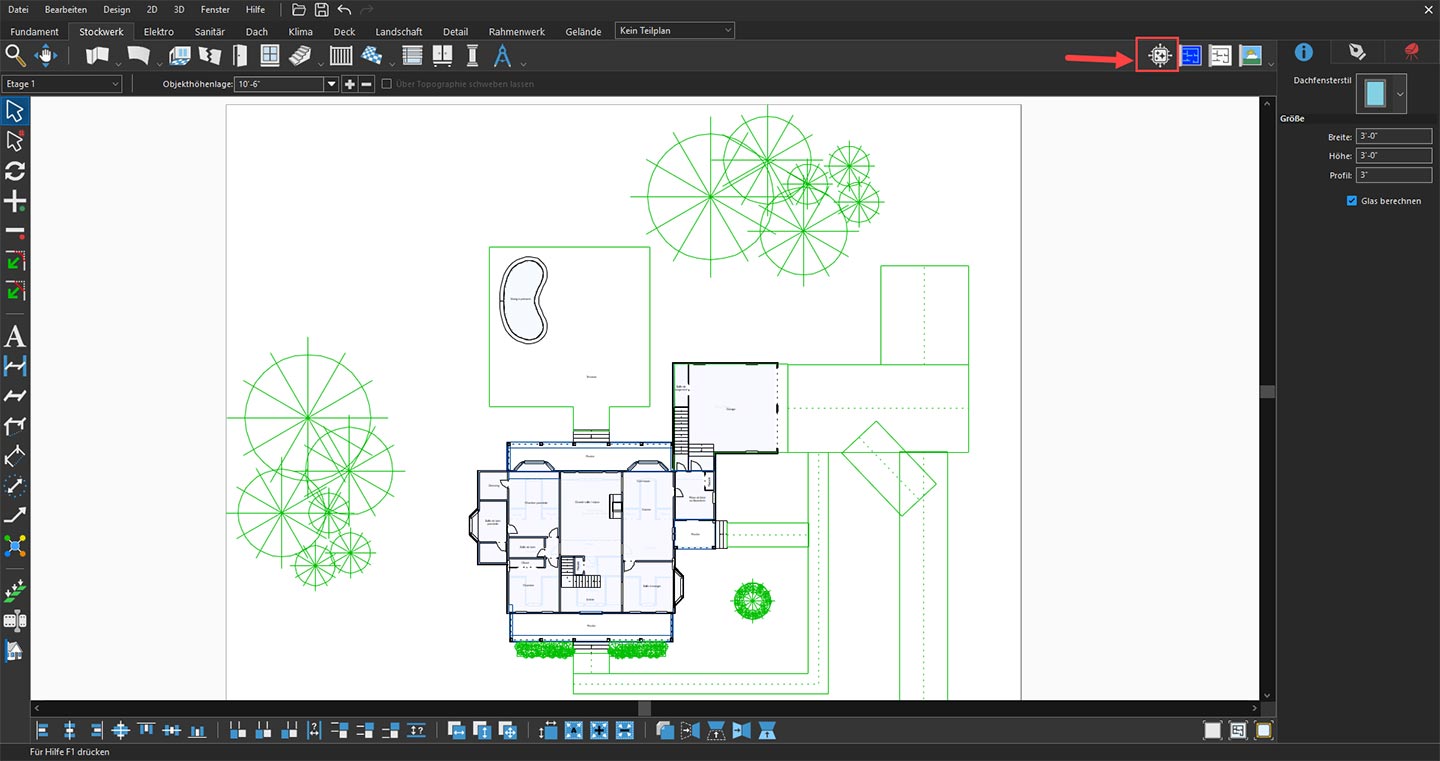Expand the curved wall tool options arrow

click(158, 65)
